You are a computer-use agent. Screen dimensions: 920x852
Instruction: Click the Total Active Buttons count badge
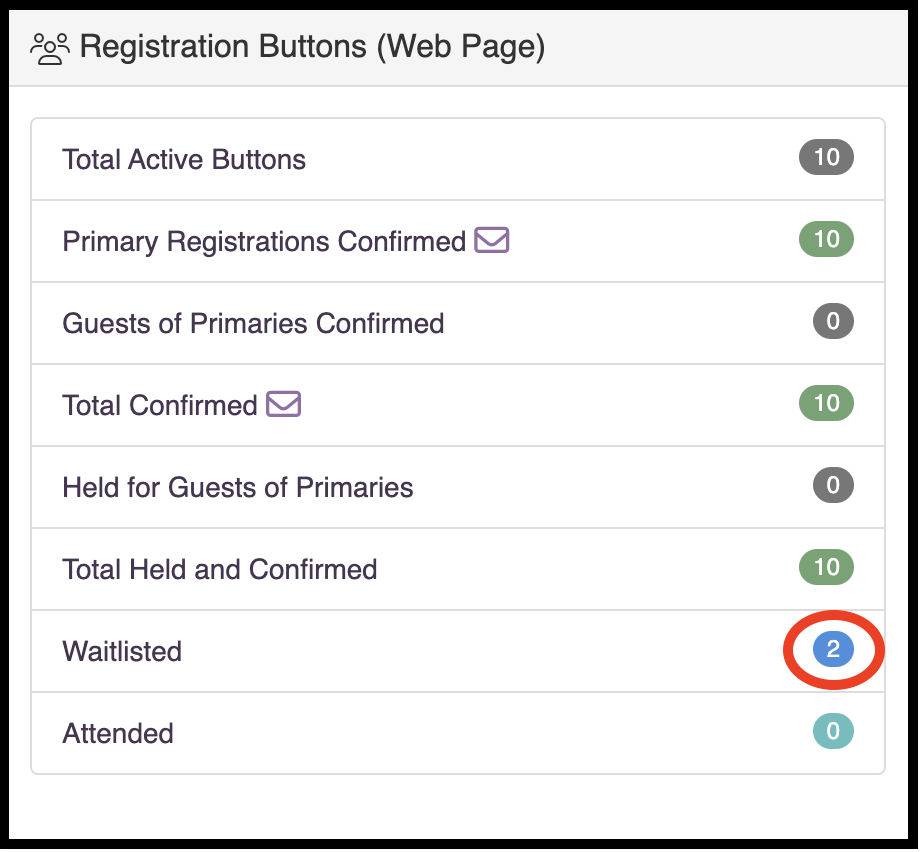click(826, 157)
